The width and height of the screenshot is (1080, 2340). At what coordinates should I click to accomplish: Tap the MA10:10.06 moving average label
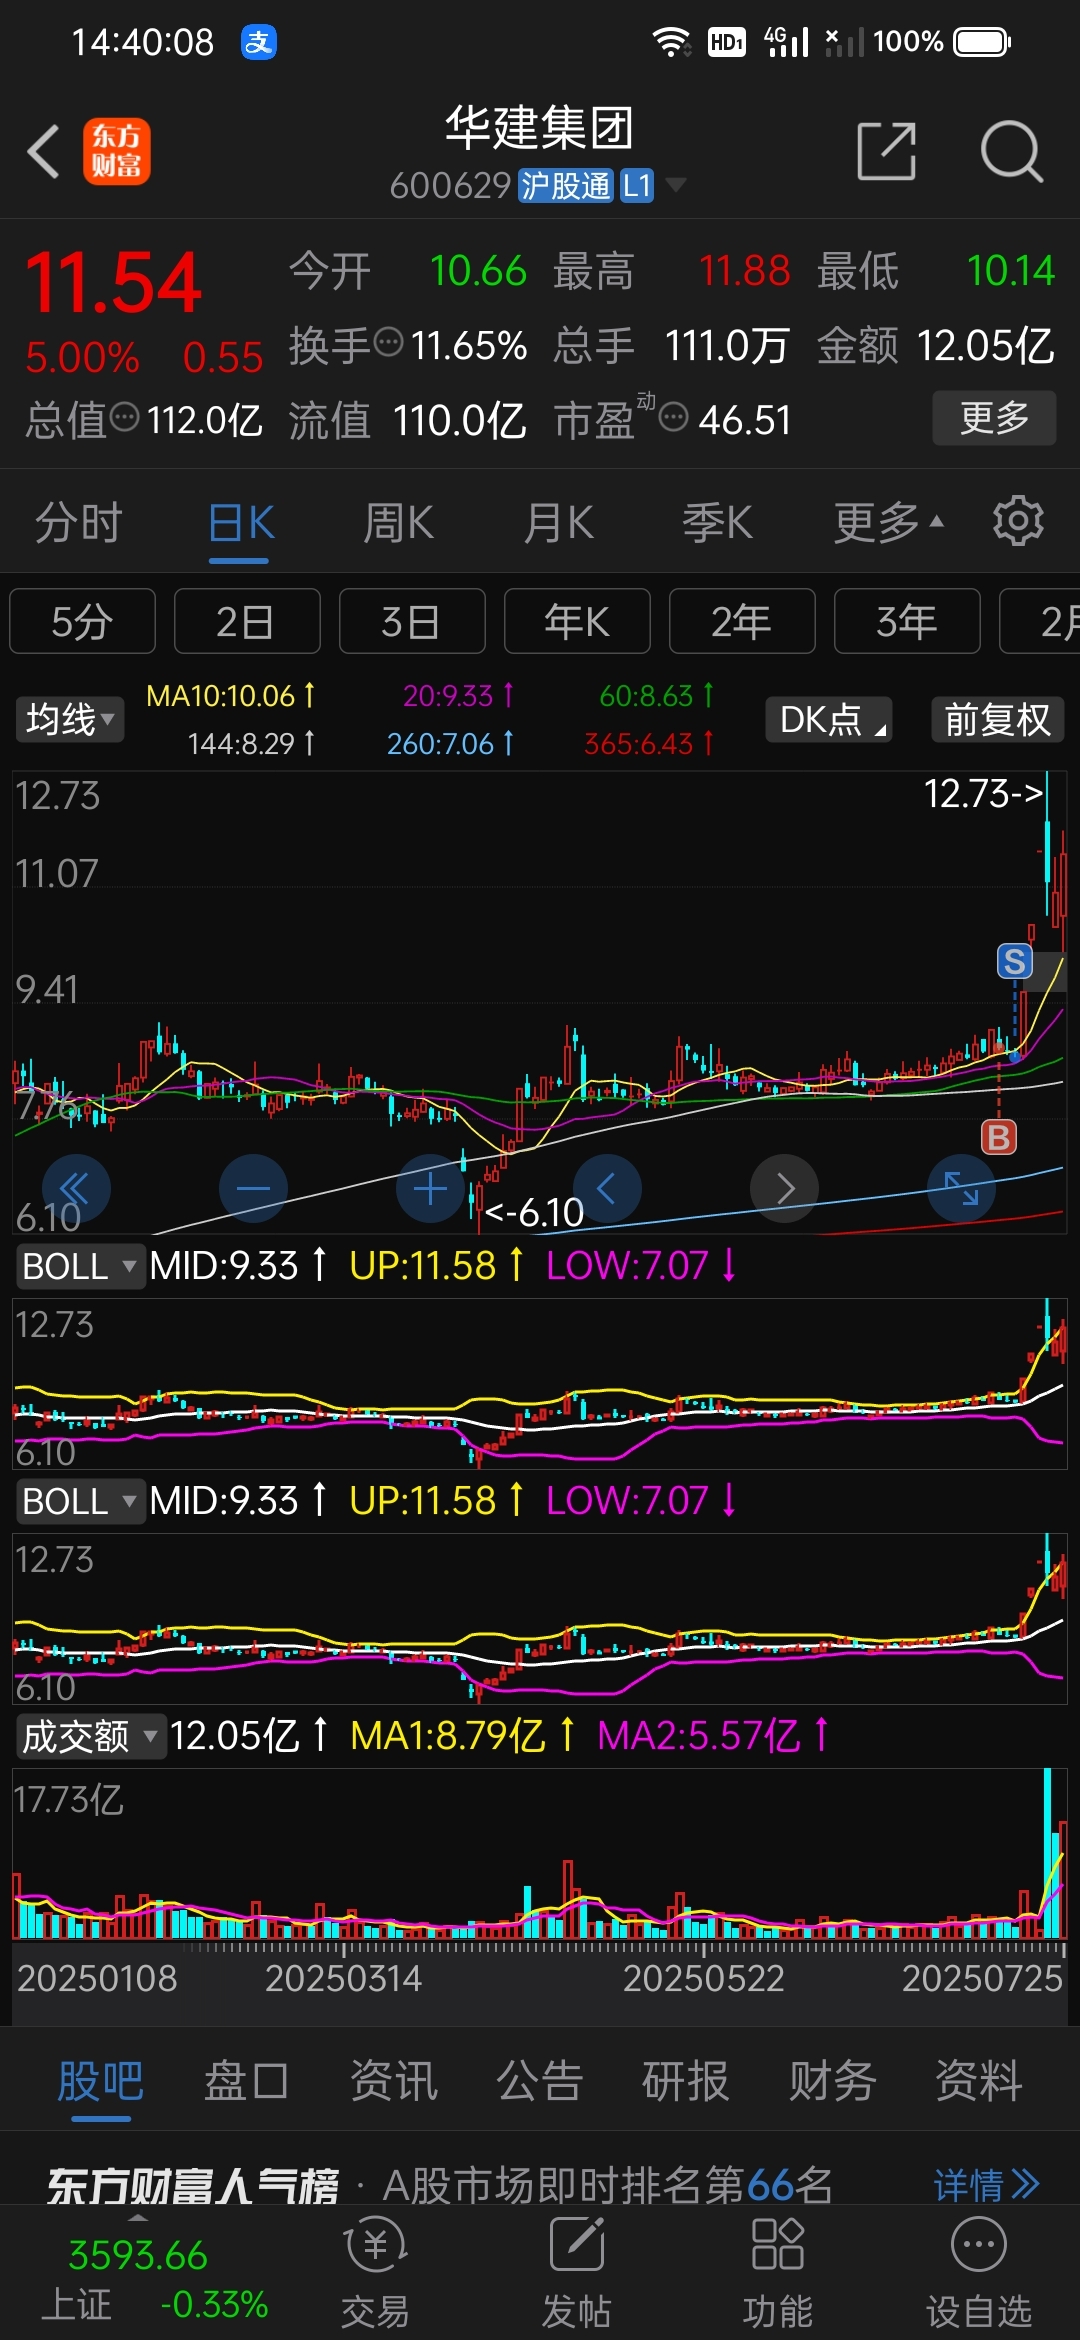(x=231, y=695)
